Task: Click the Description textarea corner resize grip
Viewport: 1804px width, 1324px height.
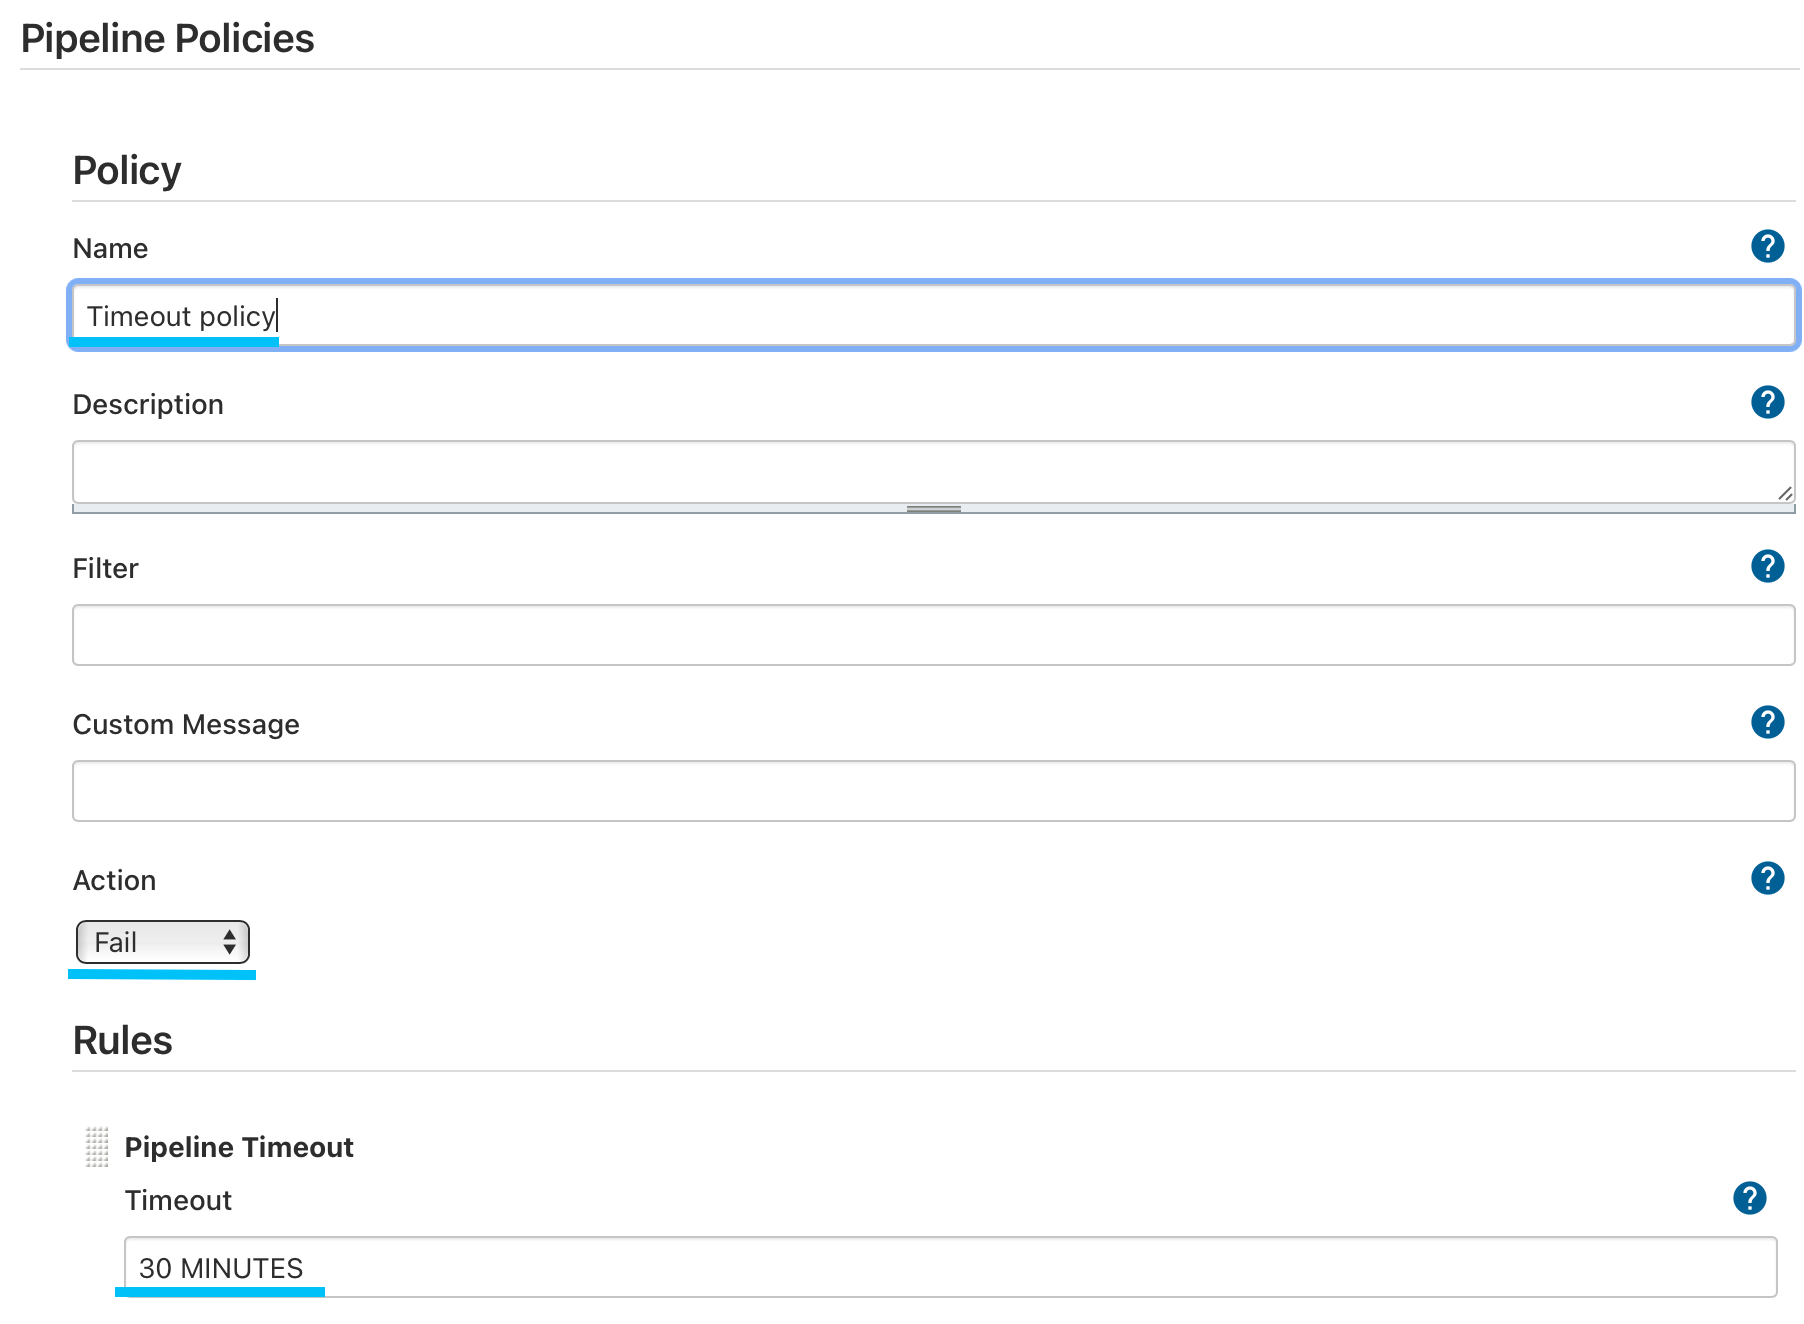Action: coord(1784,493)
